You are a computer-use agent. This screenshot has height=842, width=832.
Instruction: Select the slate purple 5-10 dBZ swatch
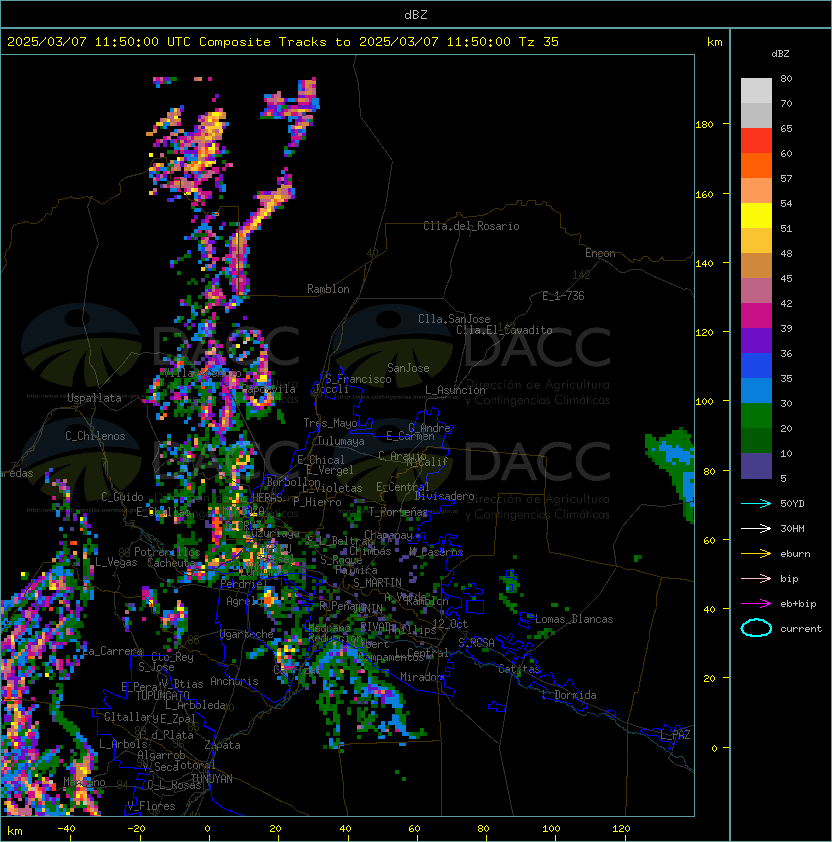click(756, 466)
